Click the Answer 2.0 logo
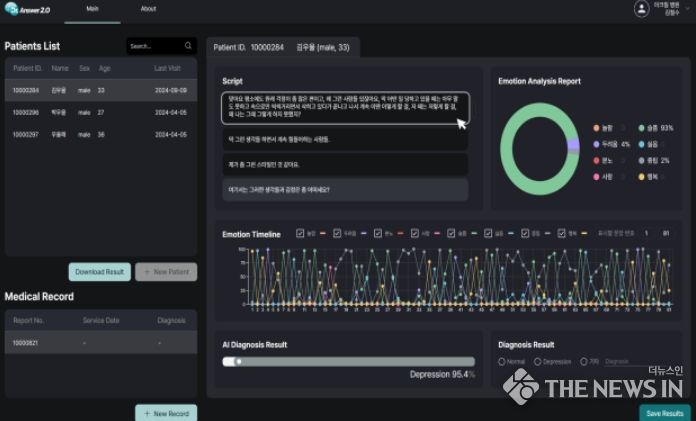Screen dimensions: 696x421 coord(28,9)
